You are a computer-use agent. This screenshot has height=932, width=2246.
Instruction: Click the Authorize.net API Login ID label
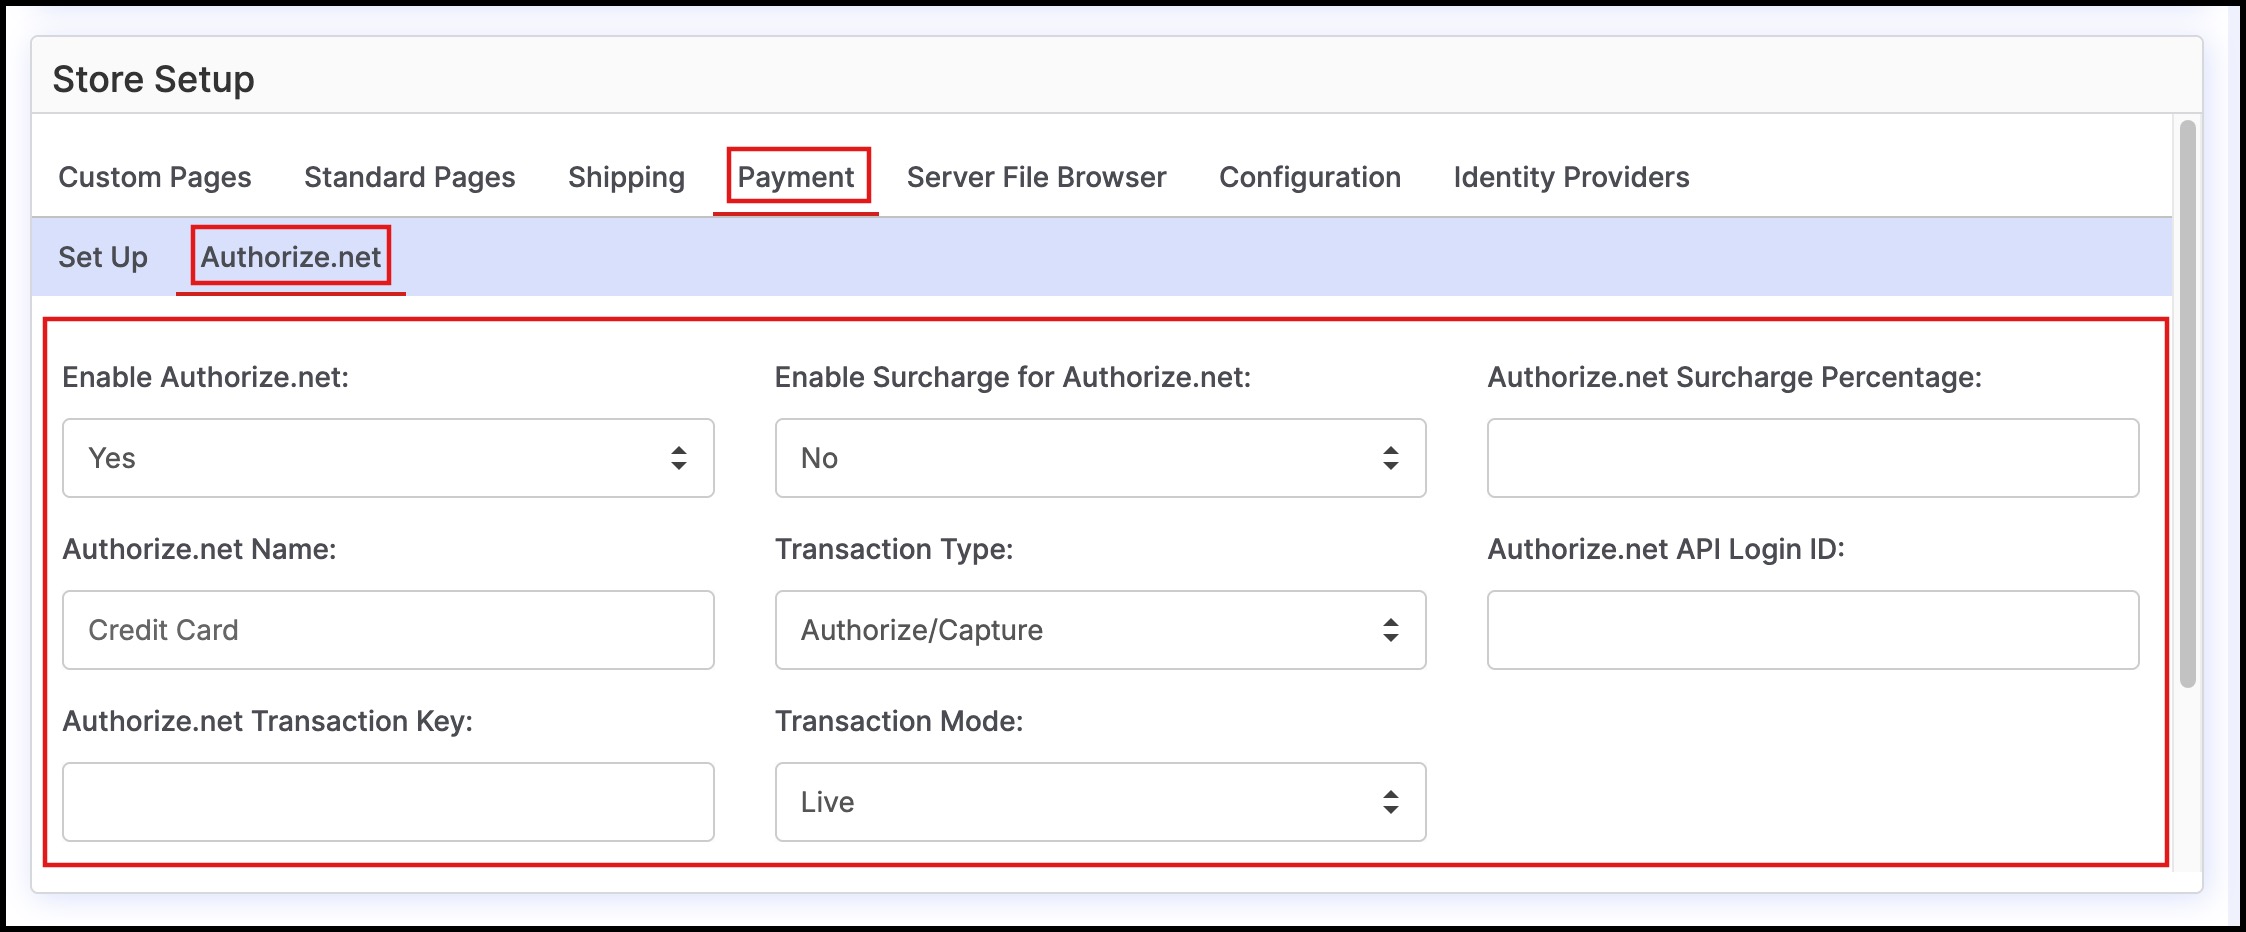1666,549
